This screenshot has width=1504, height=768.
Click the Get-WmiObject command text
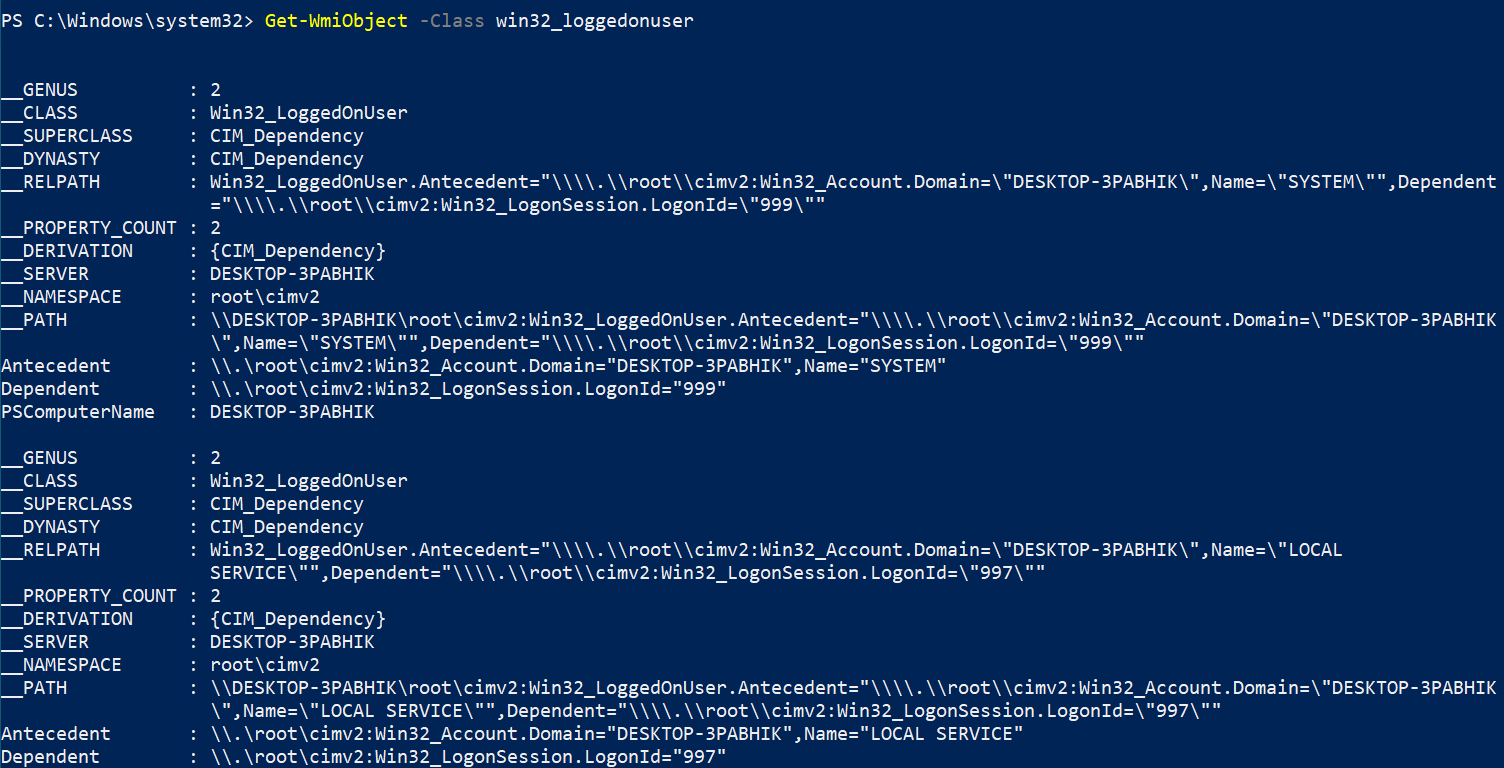(337, 20)
